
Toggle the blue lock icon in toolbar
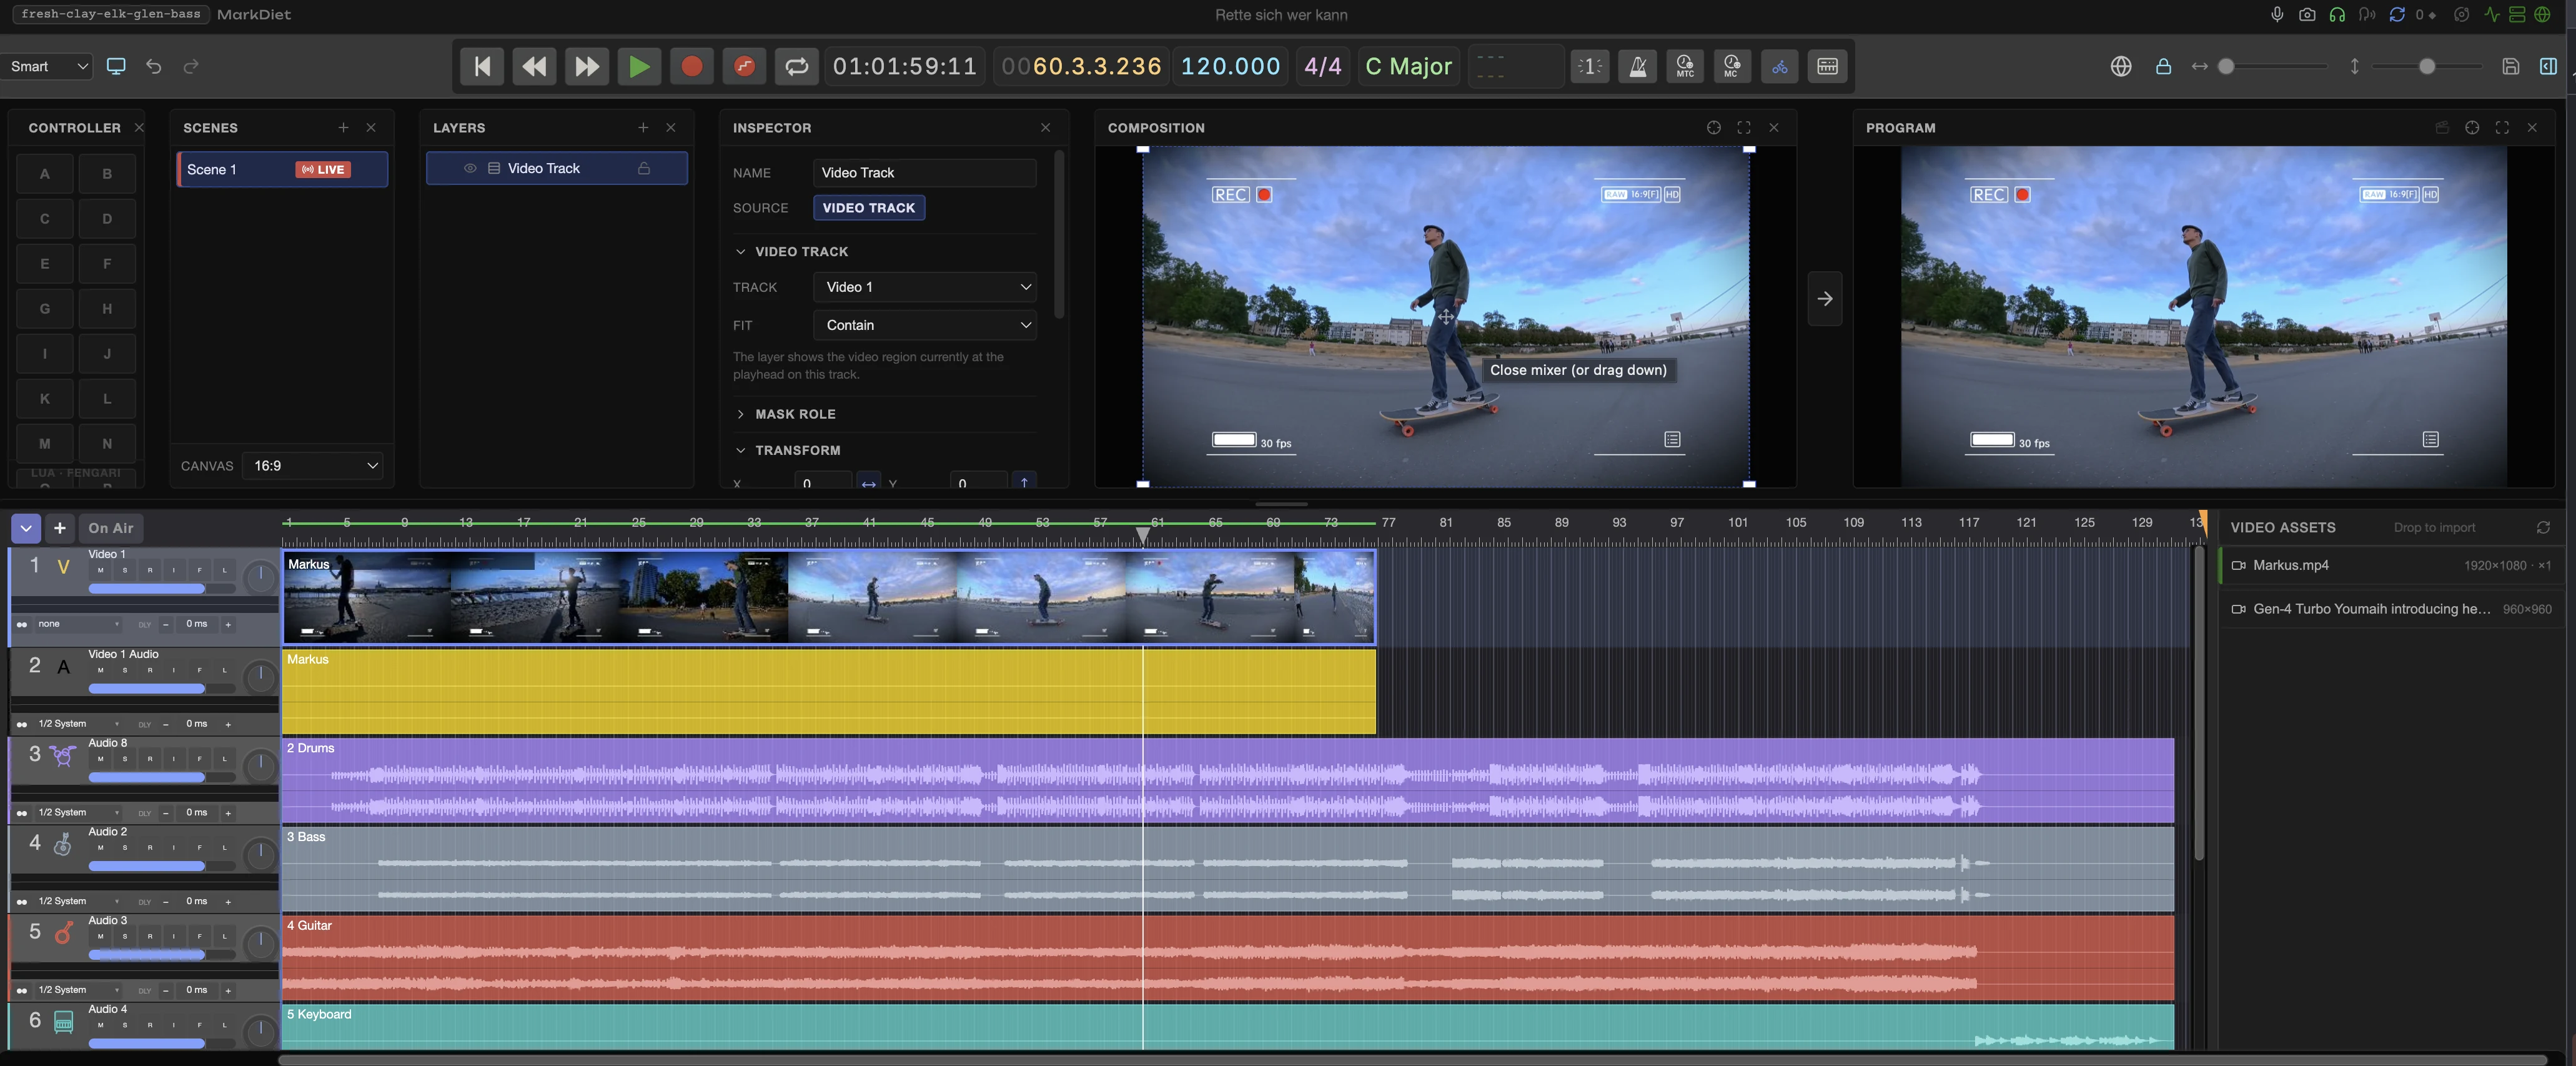pyautogui.click(x=2163, y=66)
